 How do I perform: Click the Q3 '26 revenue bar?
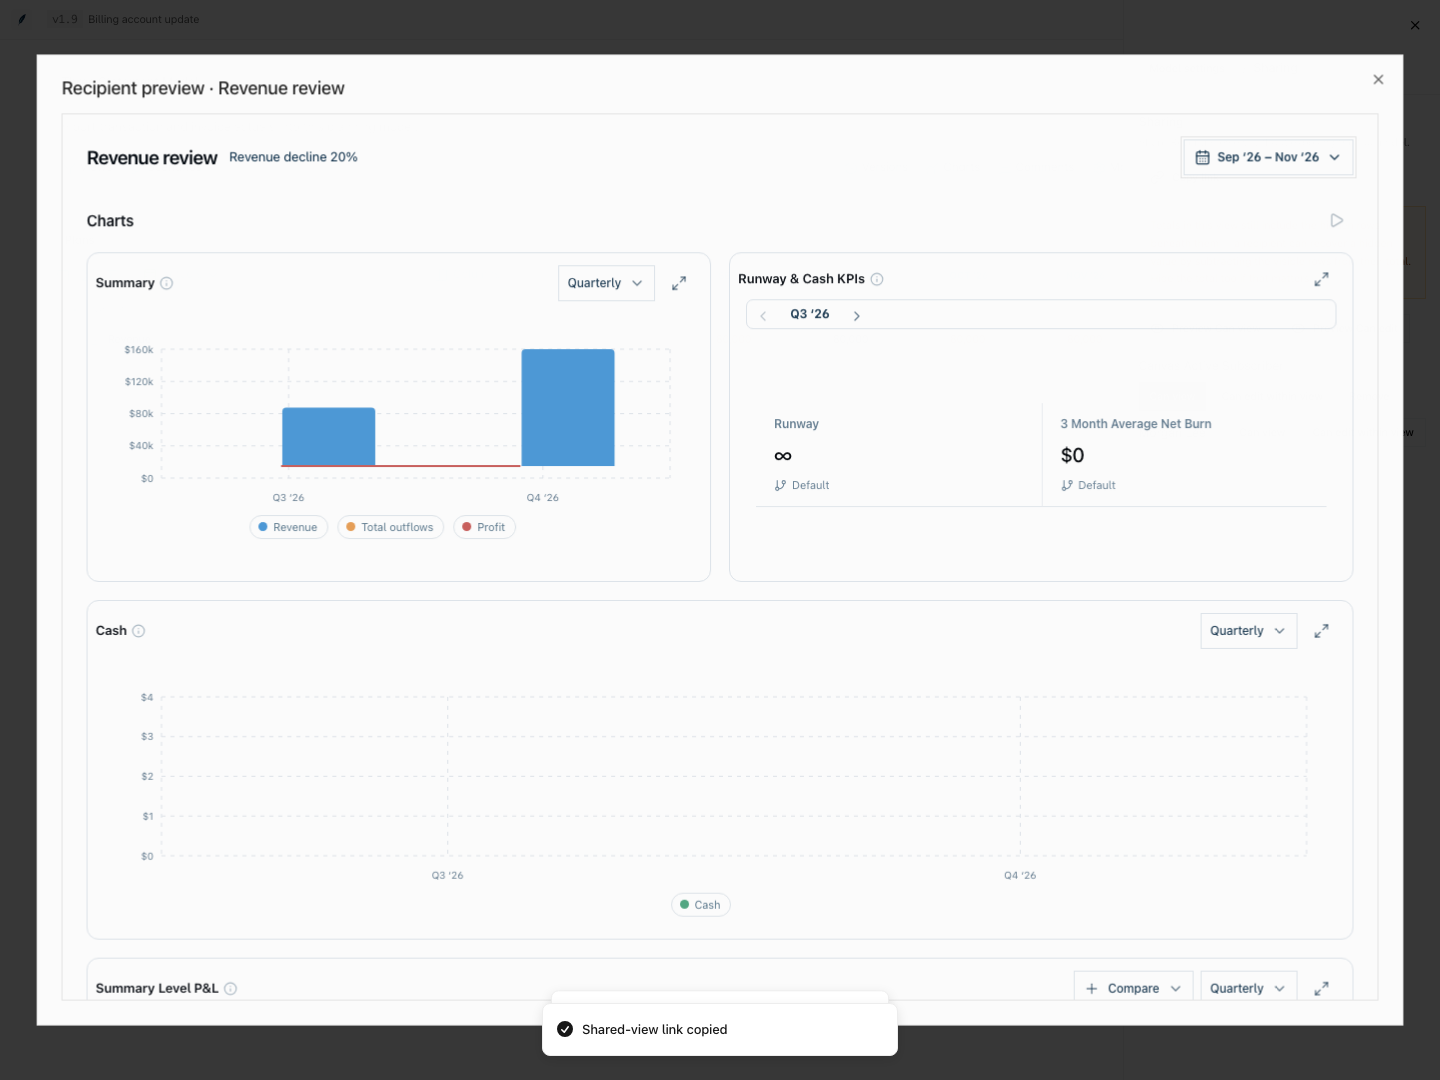(329, 437)
